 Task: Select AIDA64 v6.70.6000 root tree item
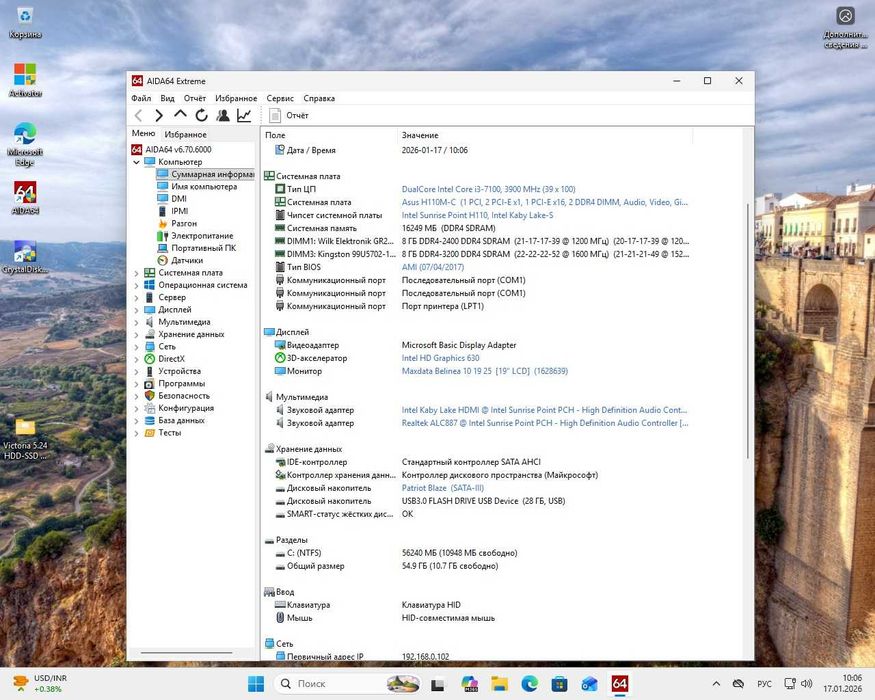[x=171, y=150]
